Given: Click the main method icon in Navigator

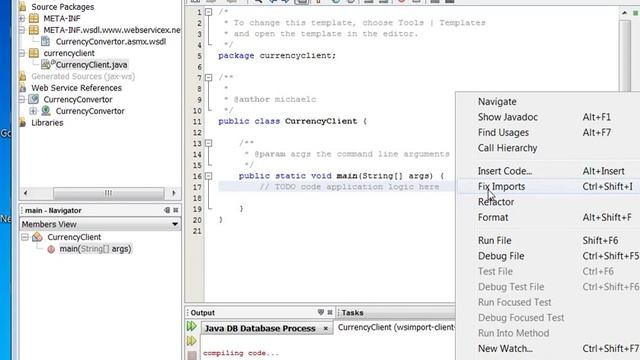Looking at the screenshot, I should click(x=51, y=249).
